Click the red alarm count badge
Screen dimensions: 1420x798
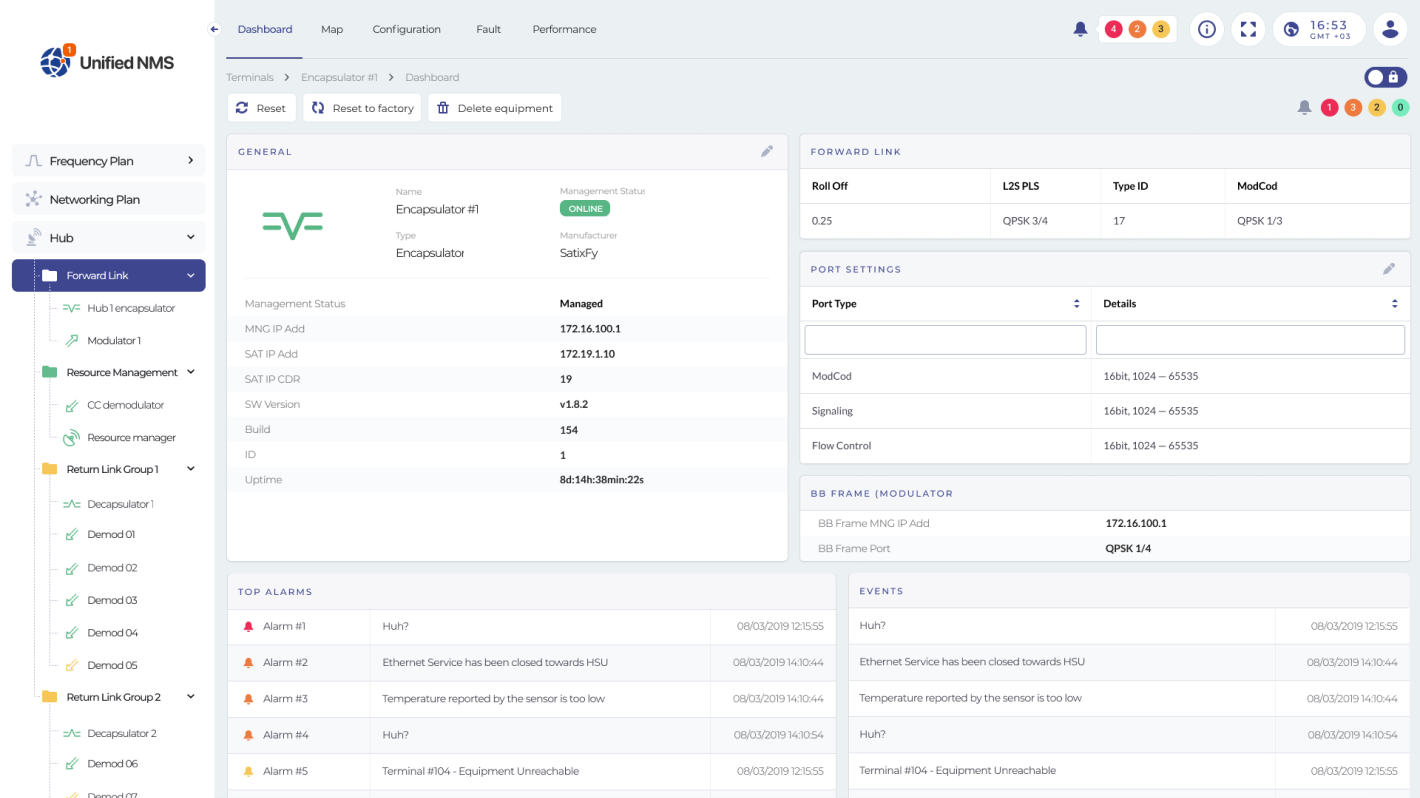[x=1330, y=107]
